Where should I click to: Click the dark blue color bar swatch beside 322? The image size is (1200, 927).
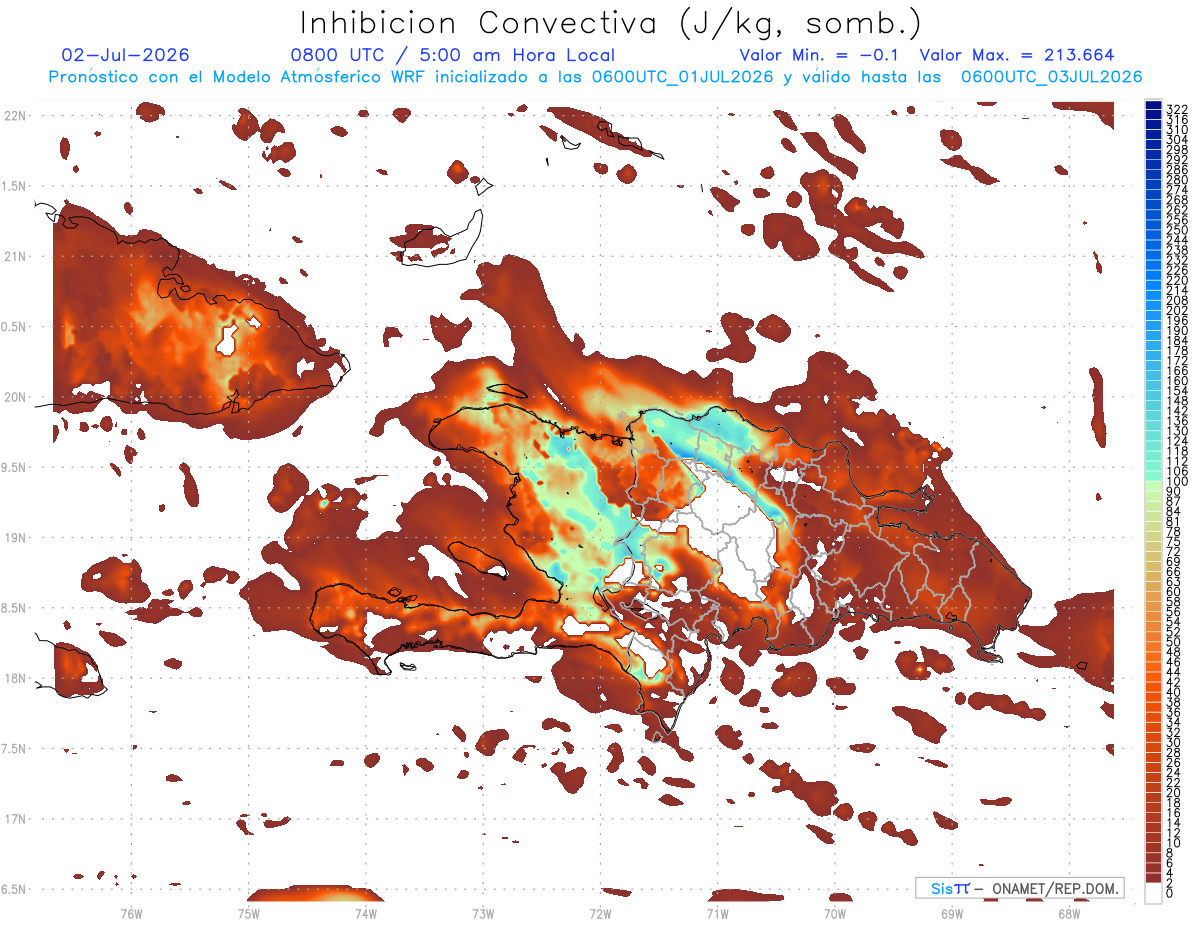(1154, 105)
